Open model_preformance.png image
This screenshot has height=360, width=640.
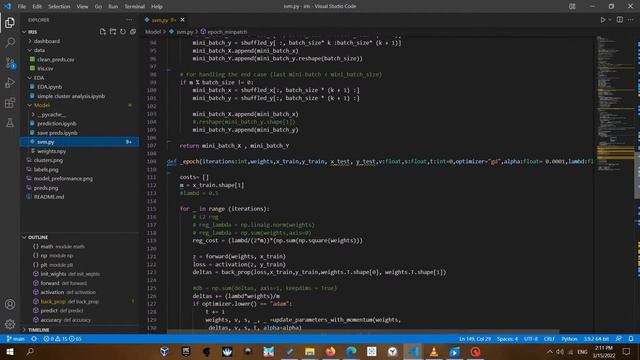coord(63,179)
